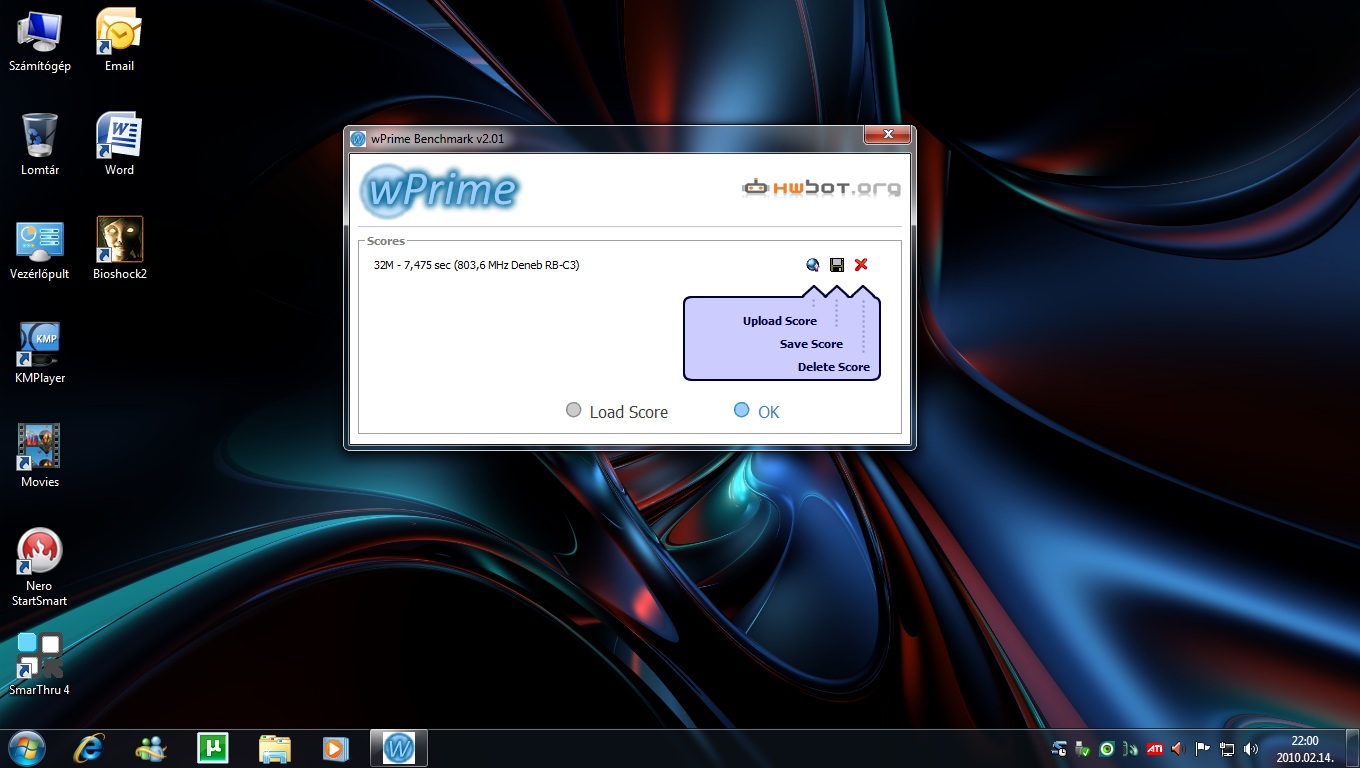Image resolution: width=1360 pixels, height=768 pixels.
Task: Launch Internet Explorer from the taskbar
Action: [90, 748]
